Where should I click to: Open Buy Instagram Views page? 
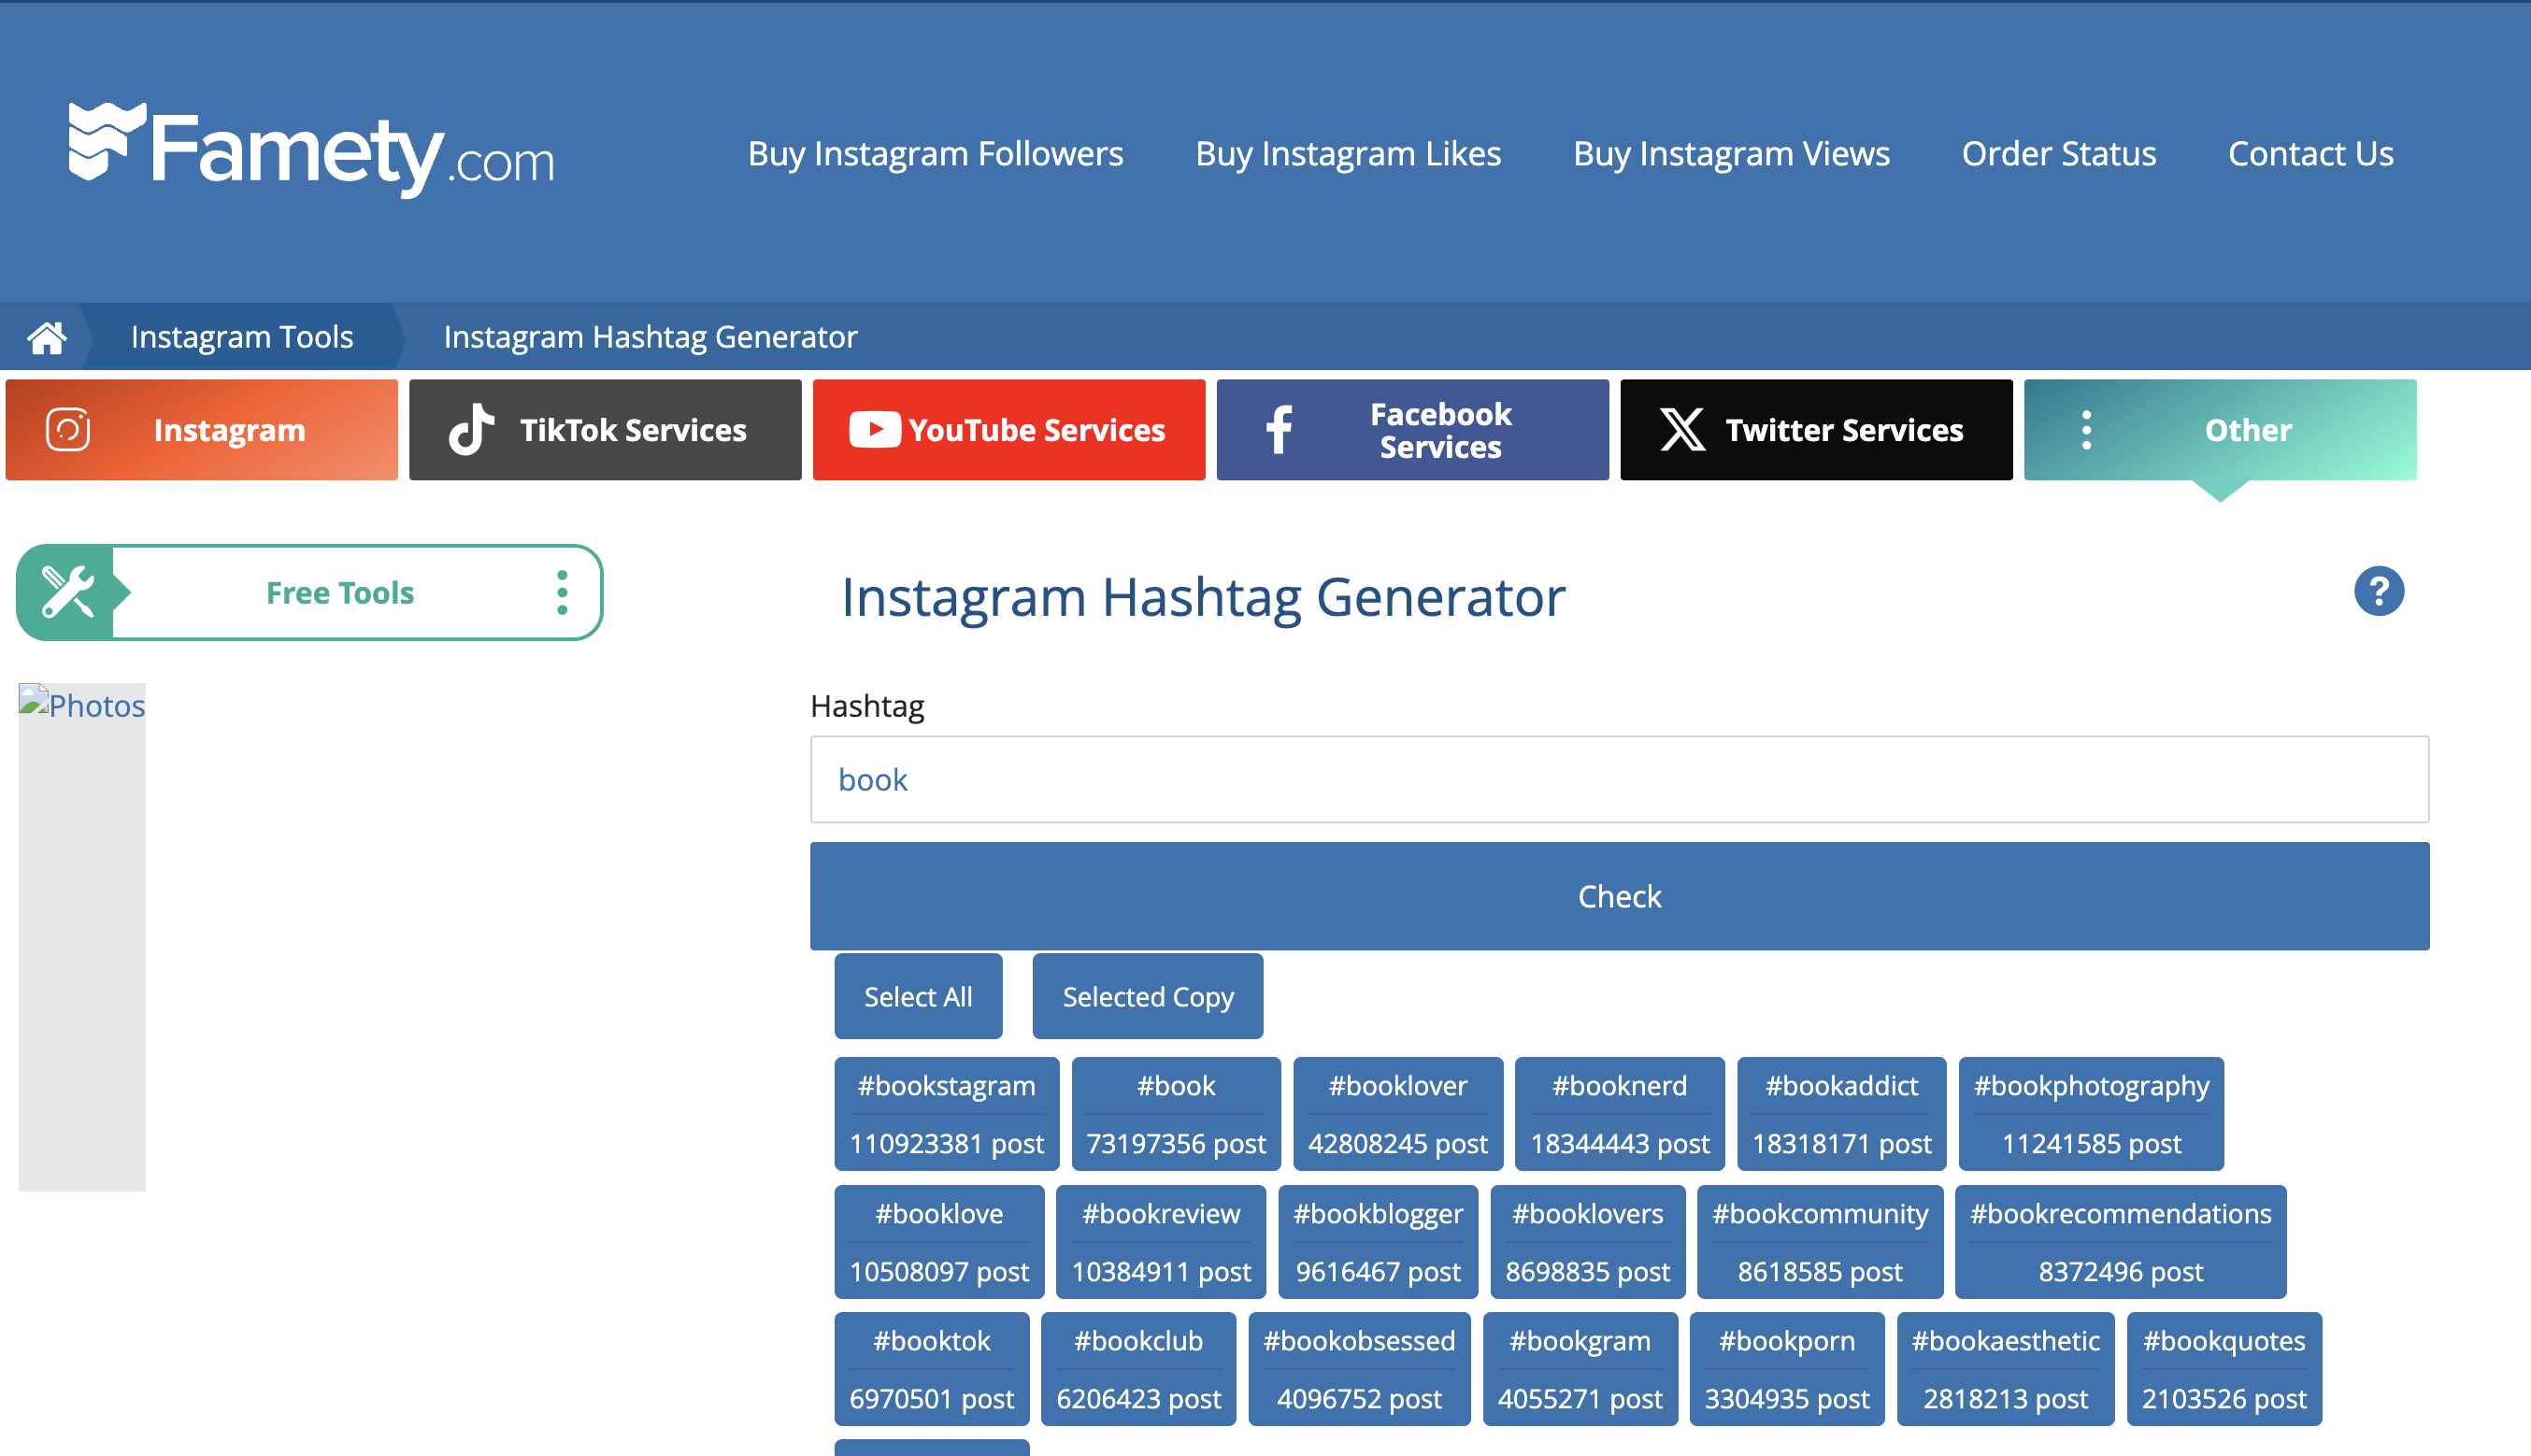[1731, 153]
